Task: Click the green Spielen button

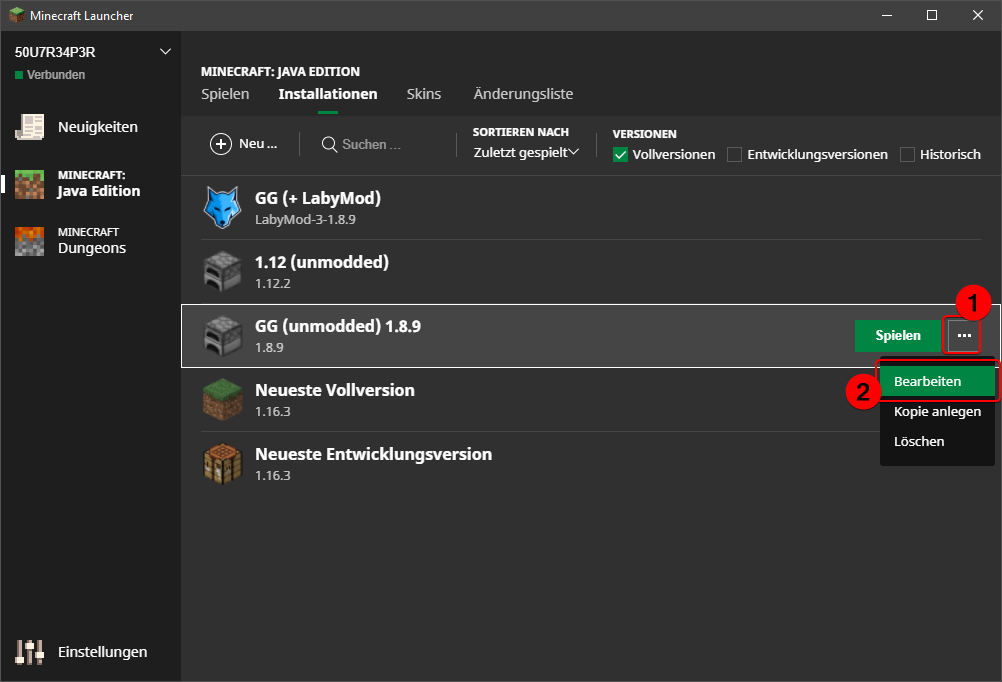Action: (x=898, y=336)
